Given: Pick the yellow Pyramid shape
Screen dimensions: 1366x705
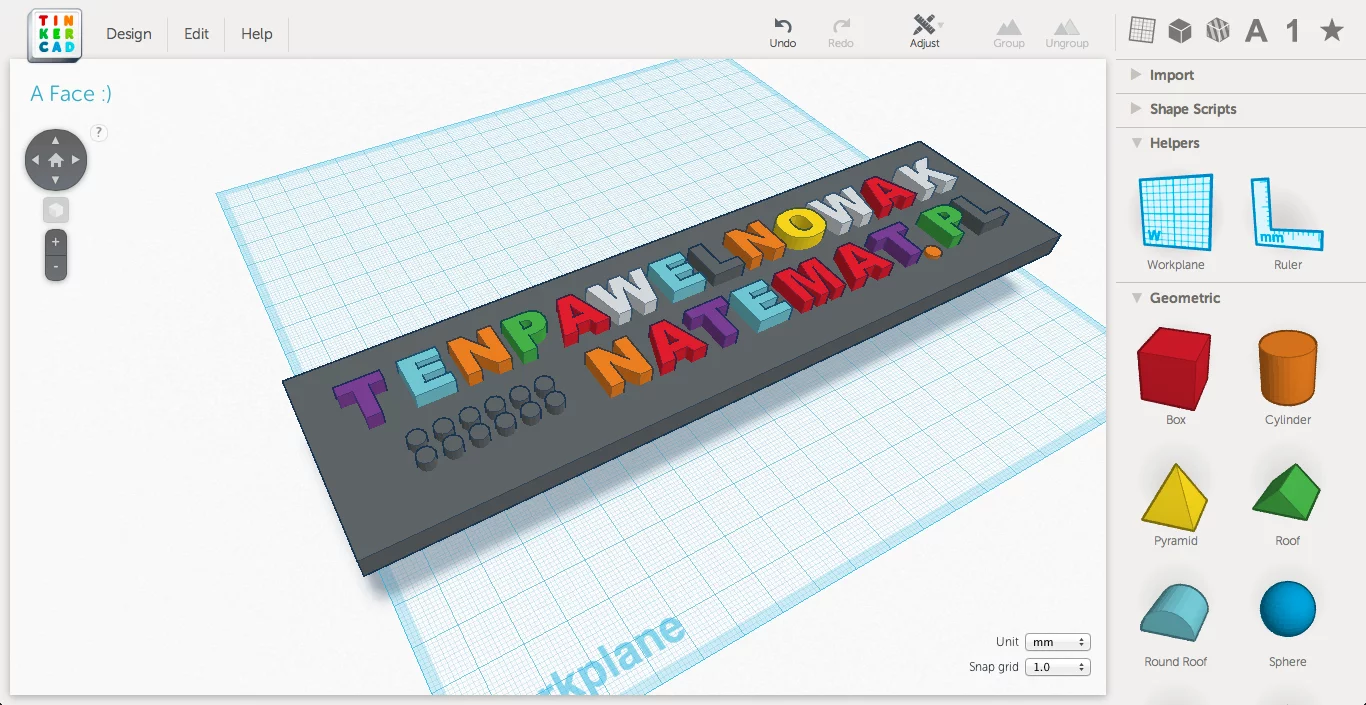Looking at the screenshot, I should click(x=1176, y=503).
